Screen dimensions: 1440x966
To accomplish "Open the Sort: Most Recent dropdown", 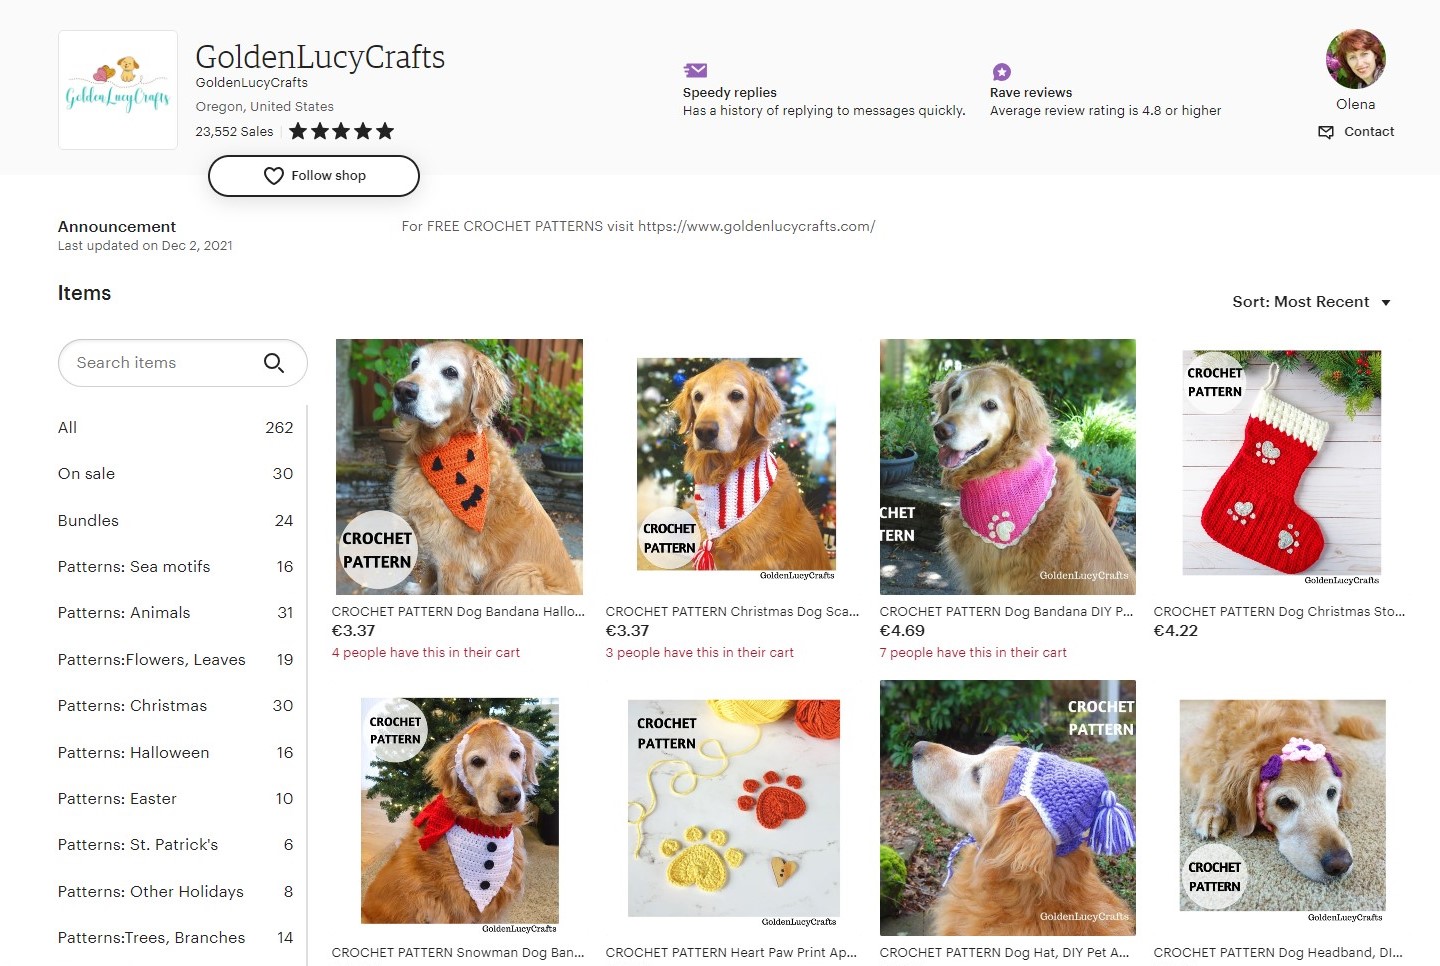I will click(x=1300, y=301).
